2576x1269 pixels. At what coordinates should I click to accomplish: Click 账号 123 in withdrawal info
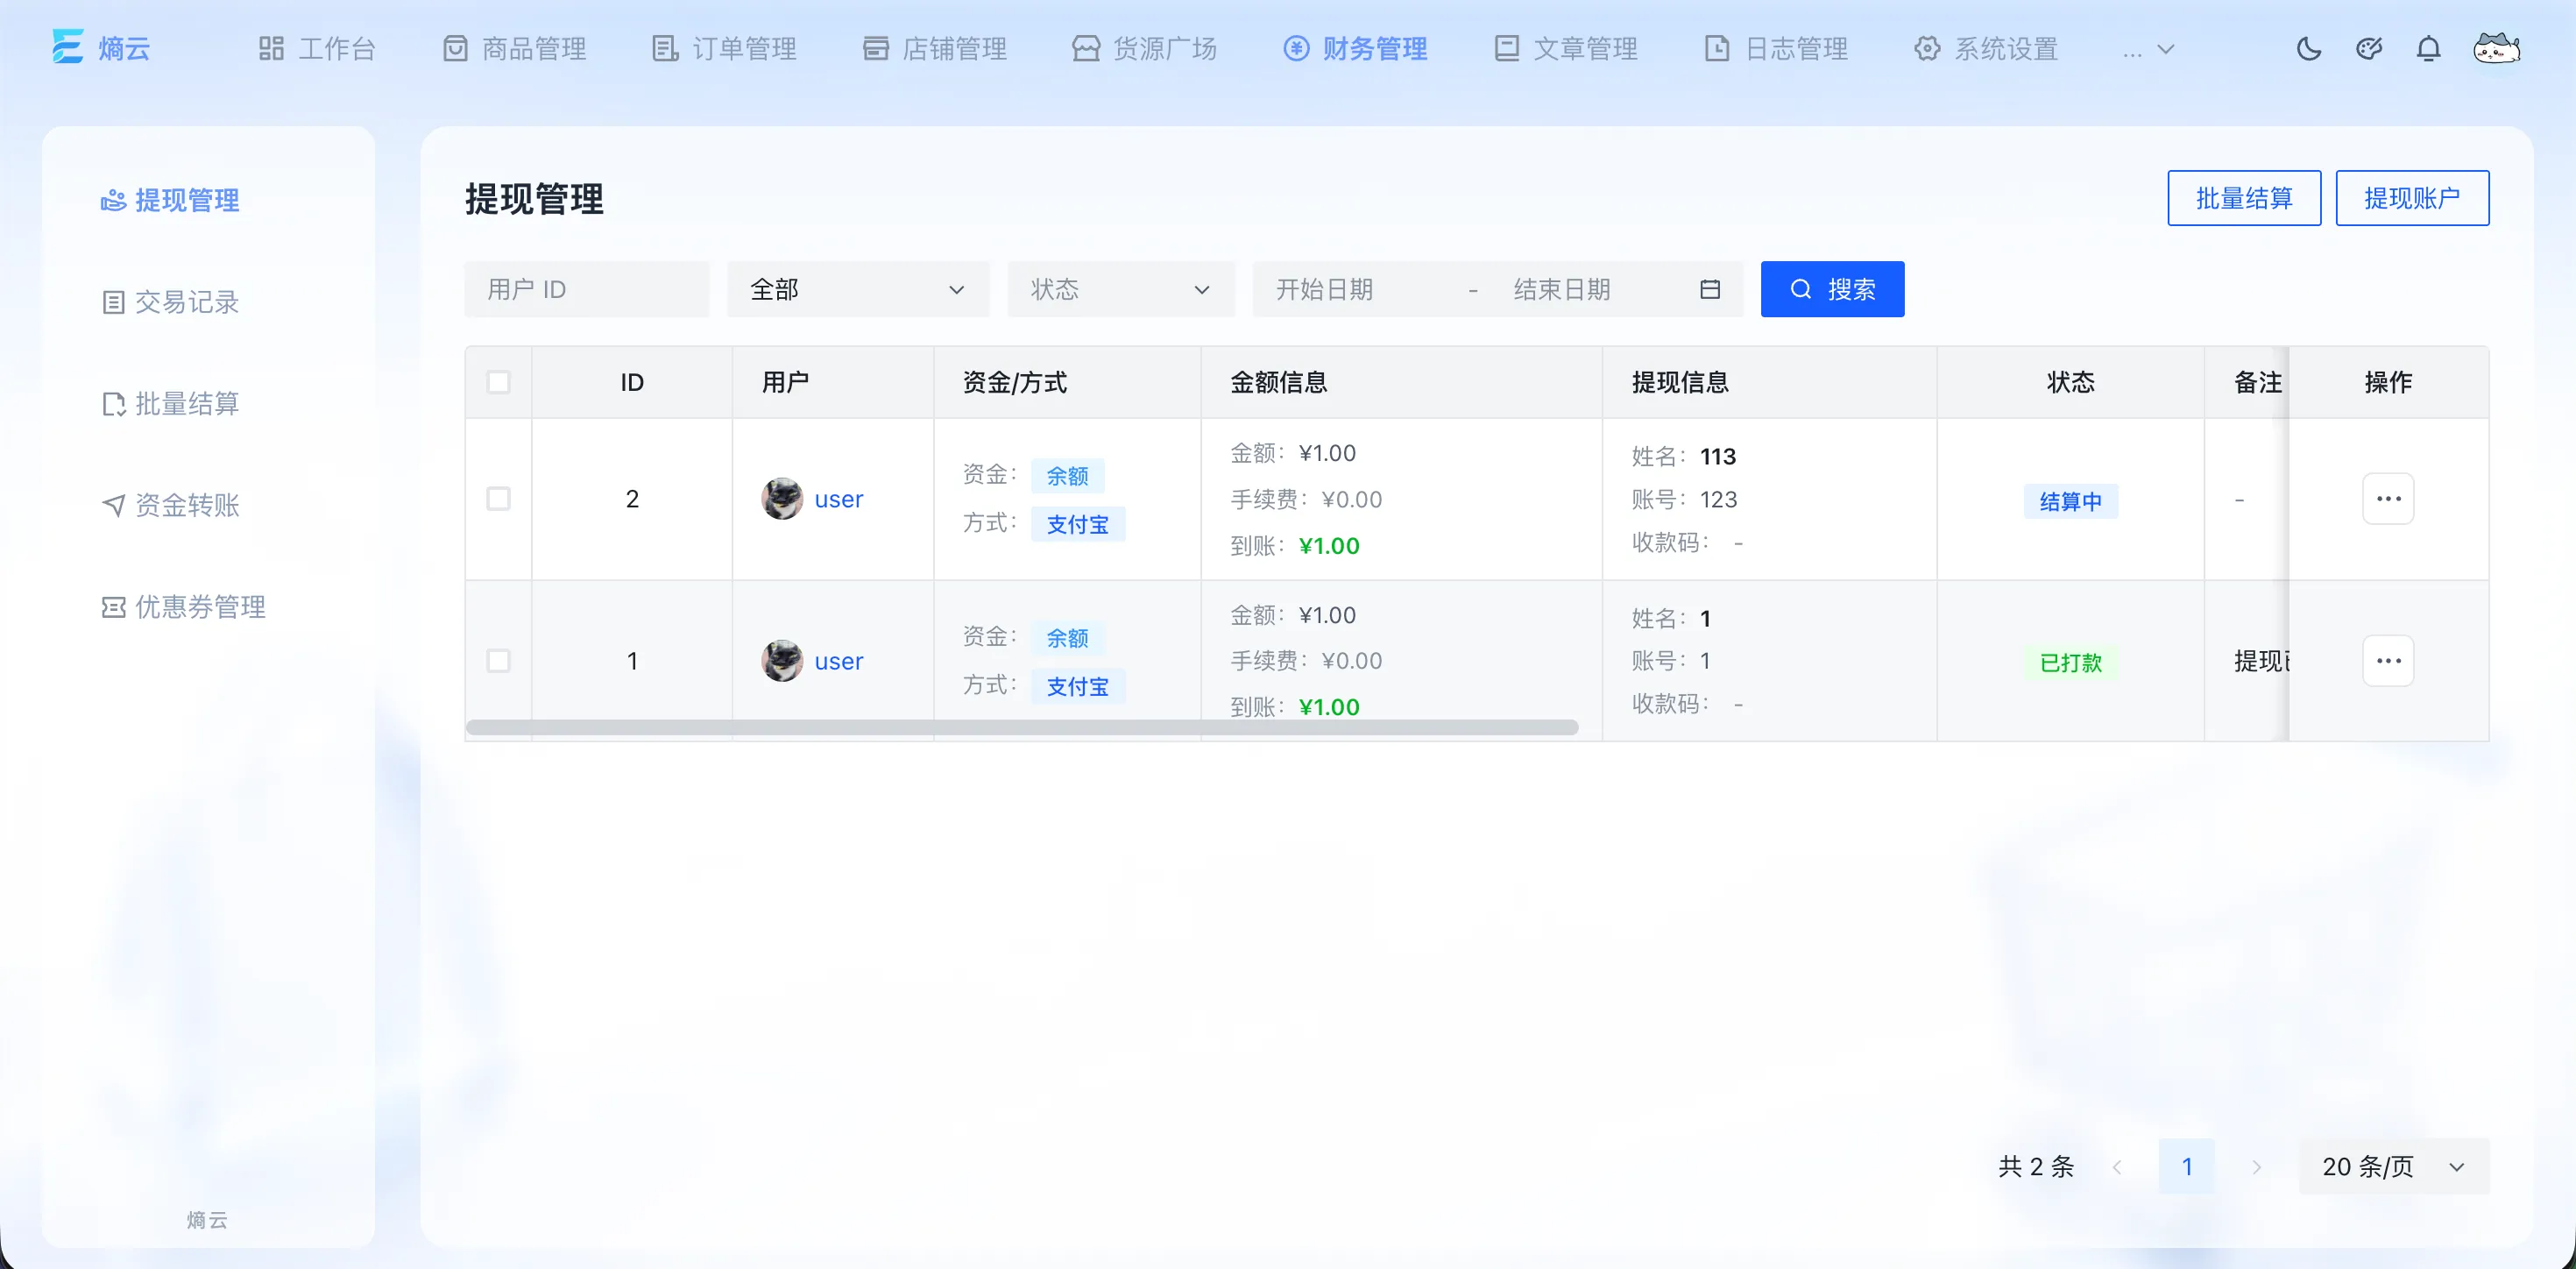tap(1684, 499)
